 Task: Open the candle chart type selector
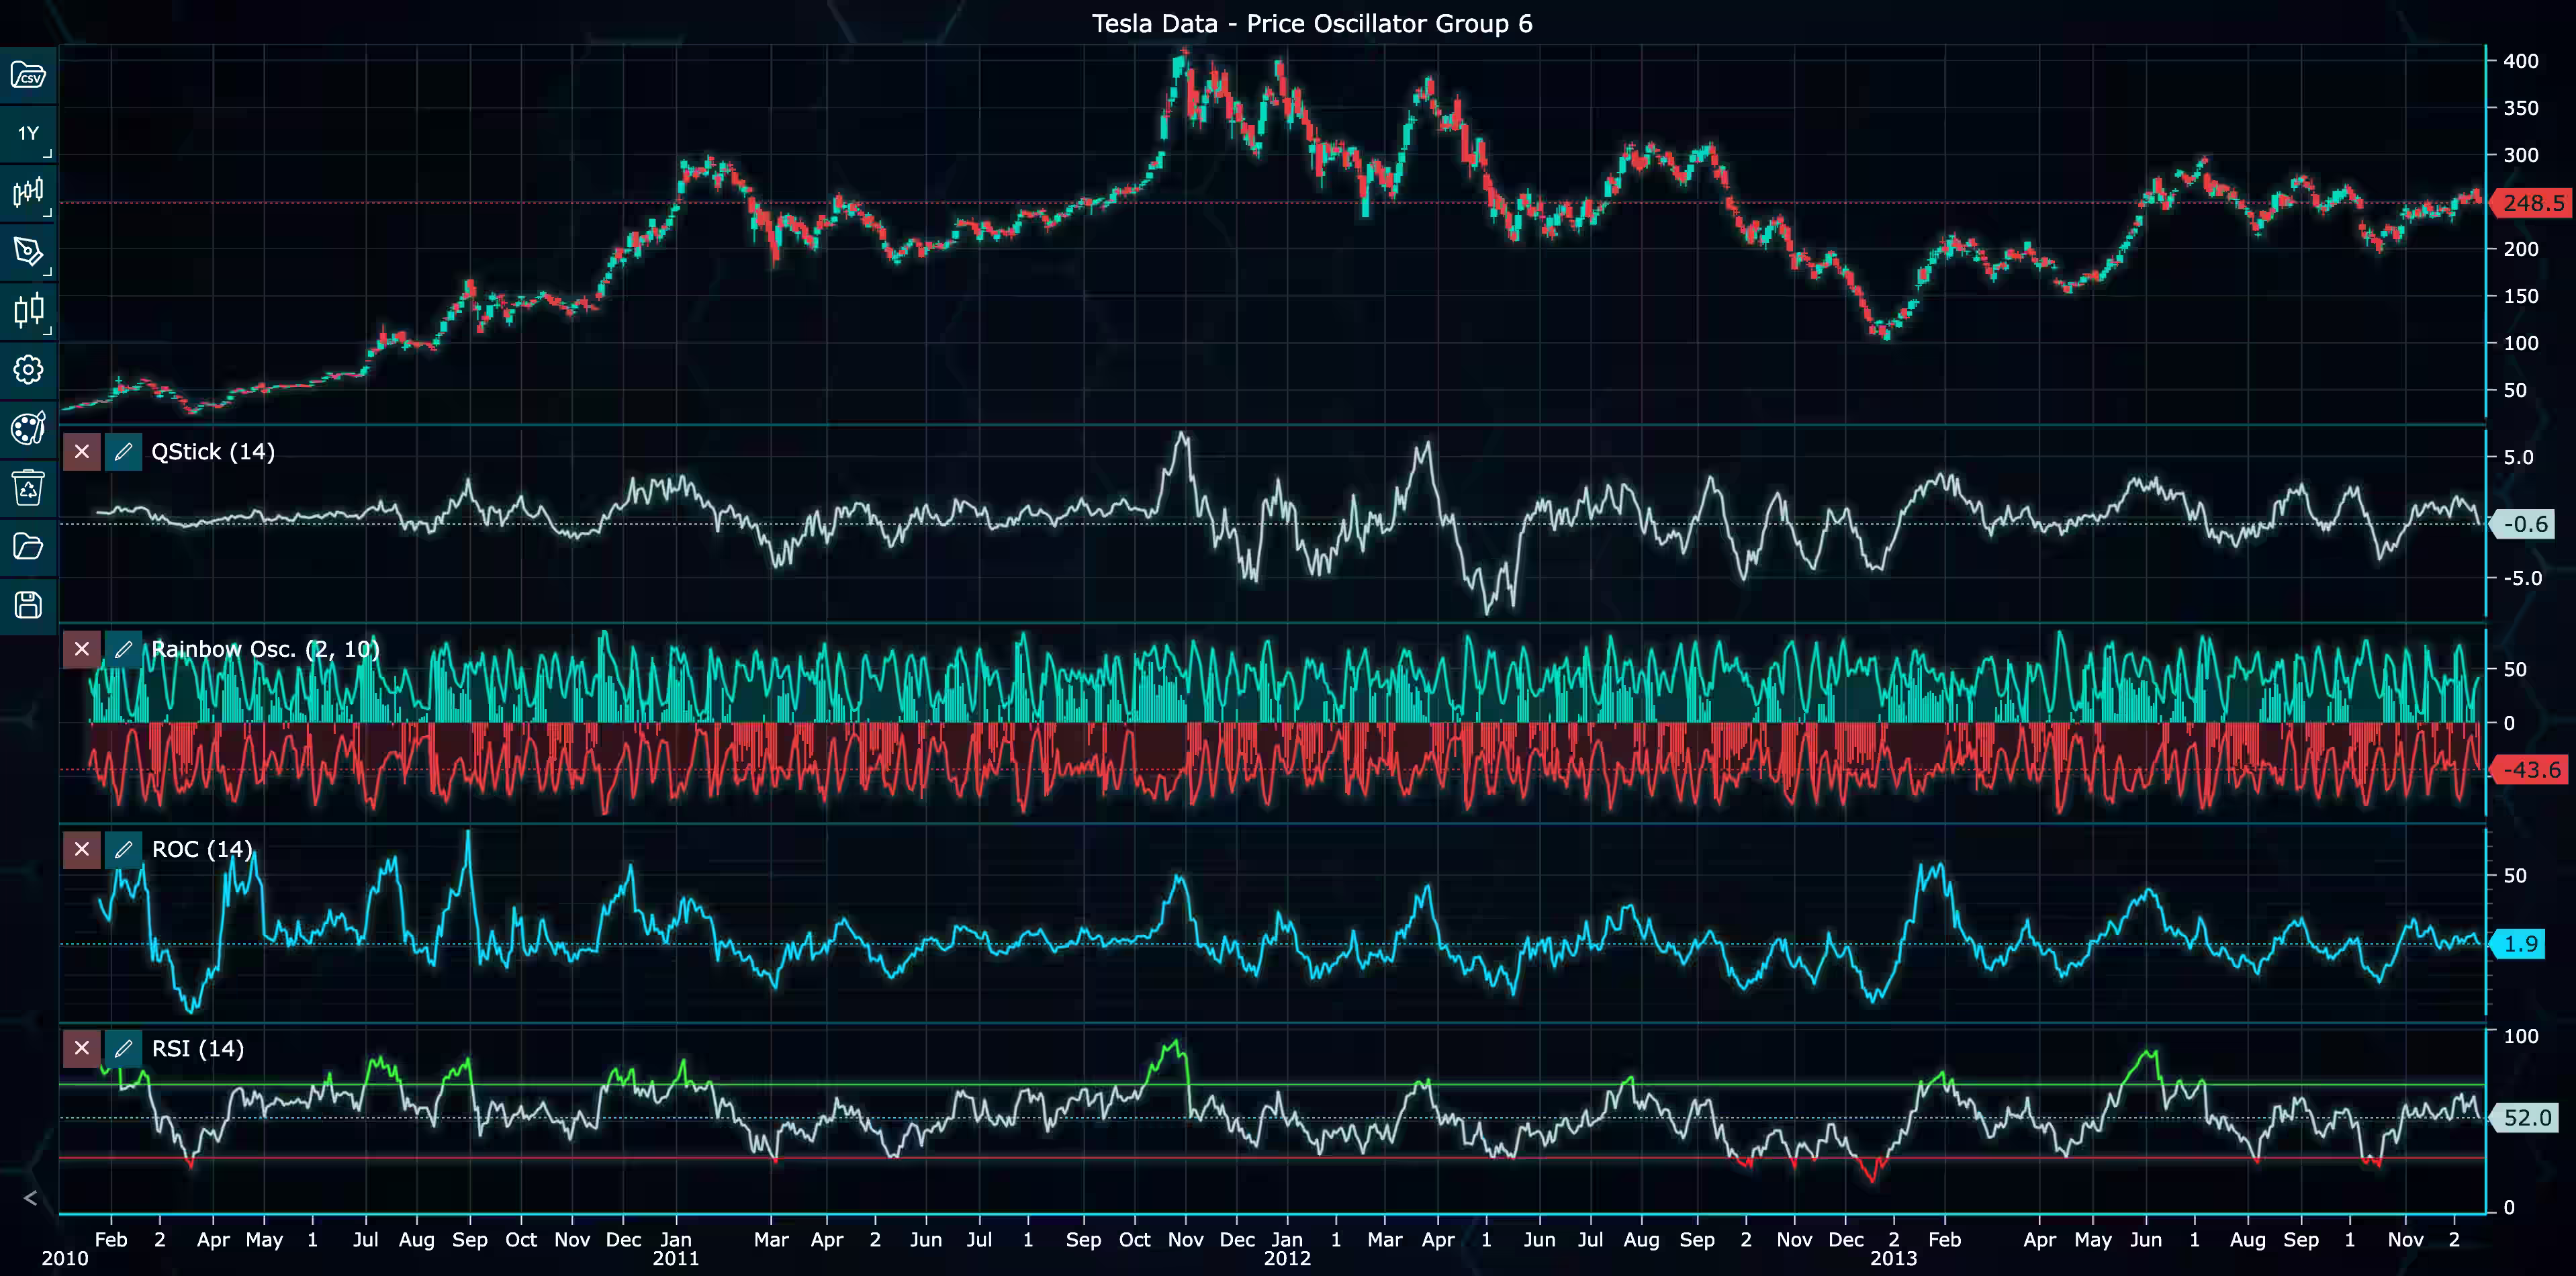pos(28,310)
